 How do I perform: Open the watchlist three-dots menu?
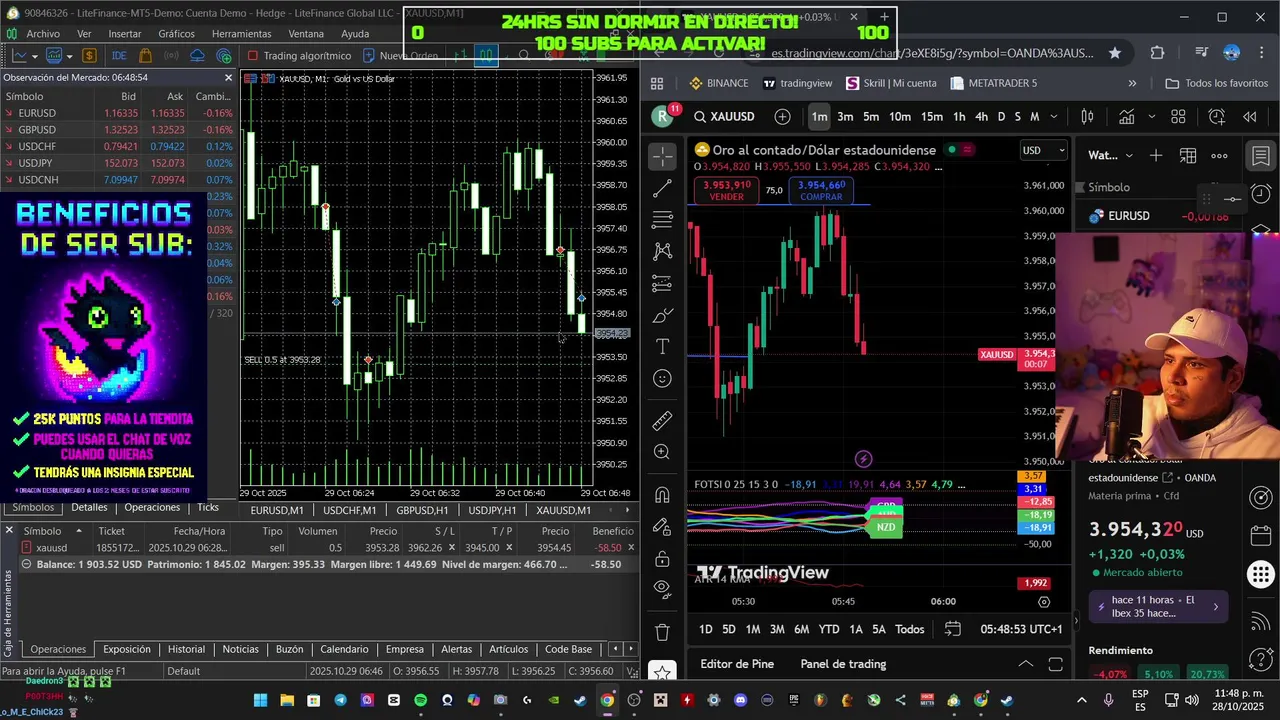1220,156
